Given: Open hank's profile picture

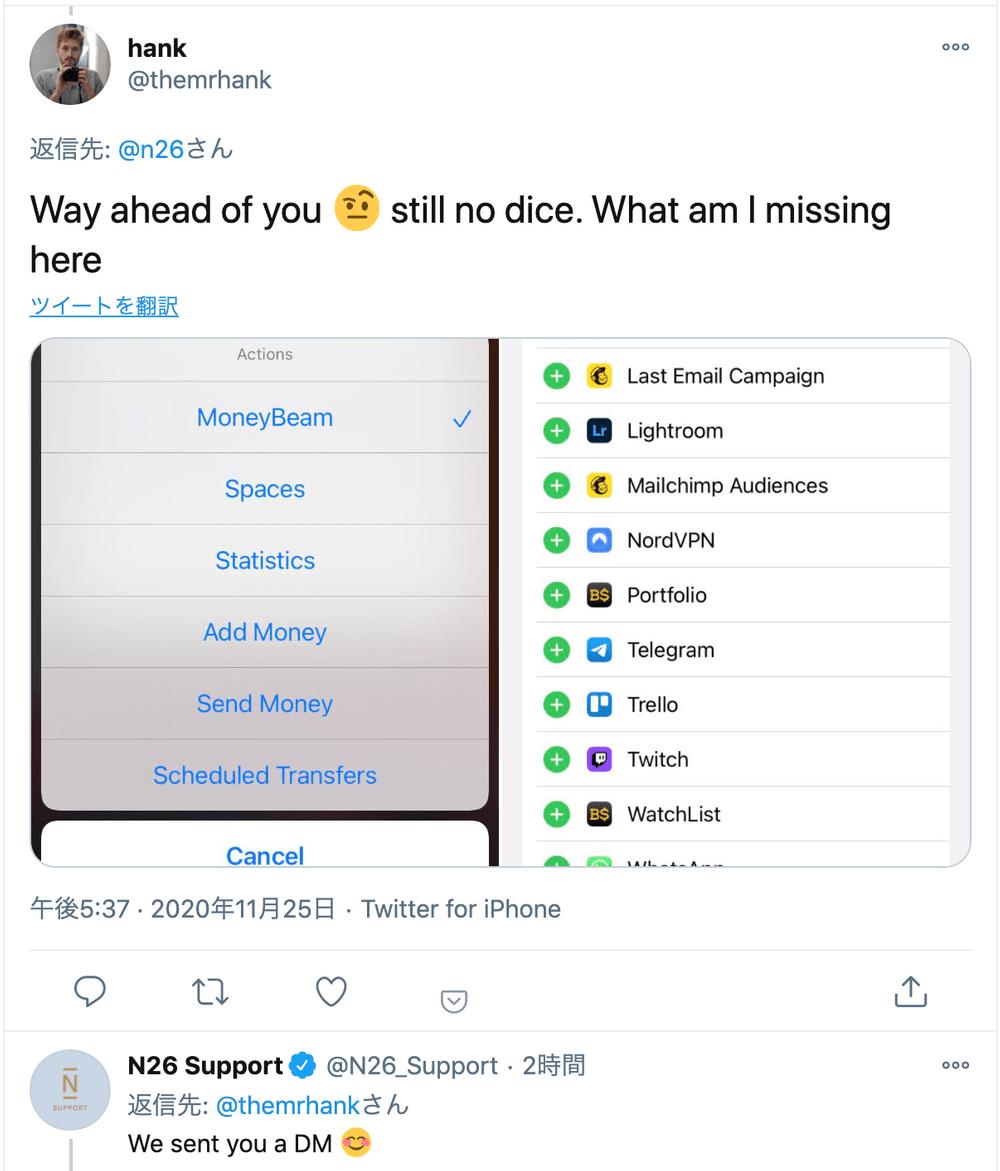Looking at the screenshot, I should point(70,65).
